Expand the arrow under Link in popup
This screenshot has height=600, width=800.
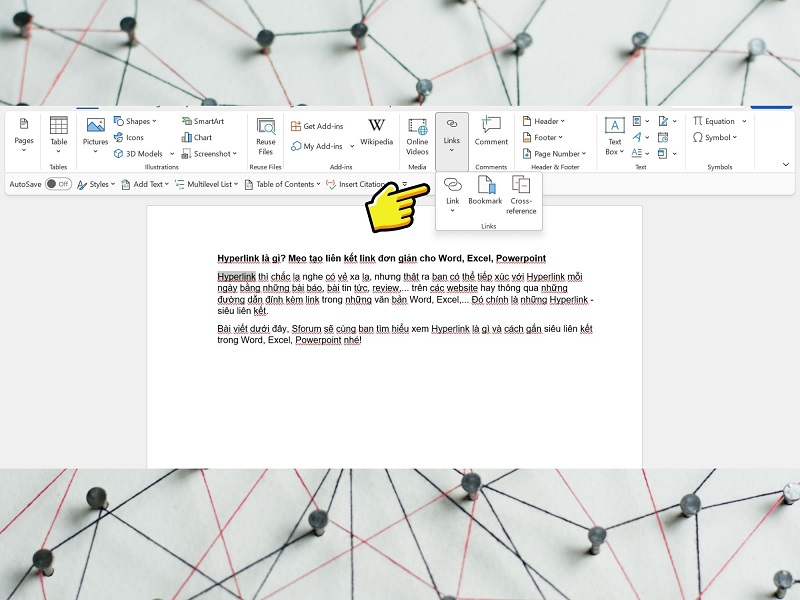coord(453,211)
